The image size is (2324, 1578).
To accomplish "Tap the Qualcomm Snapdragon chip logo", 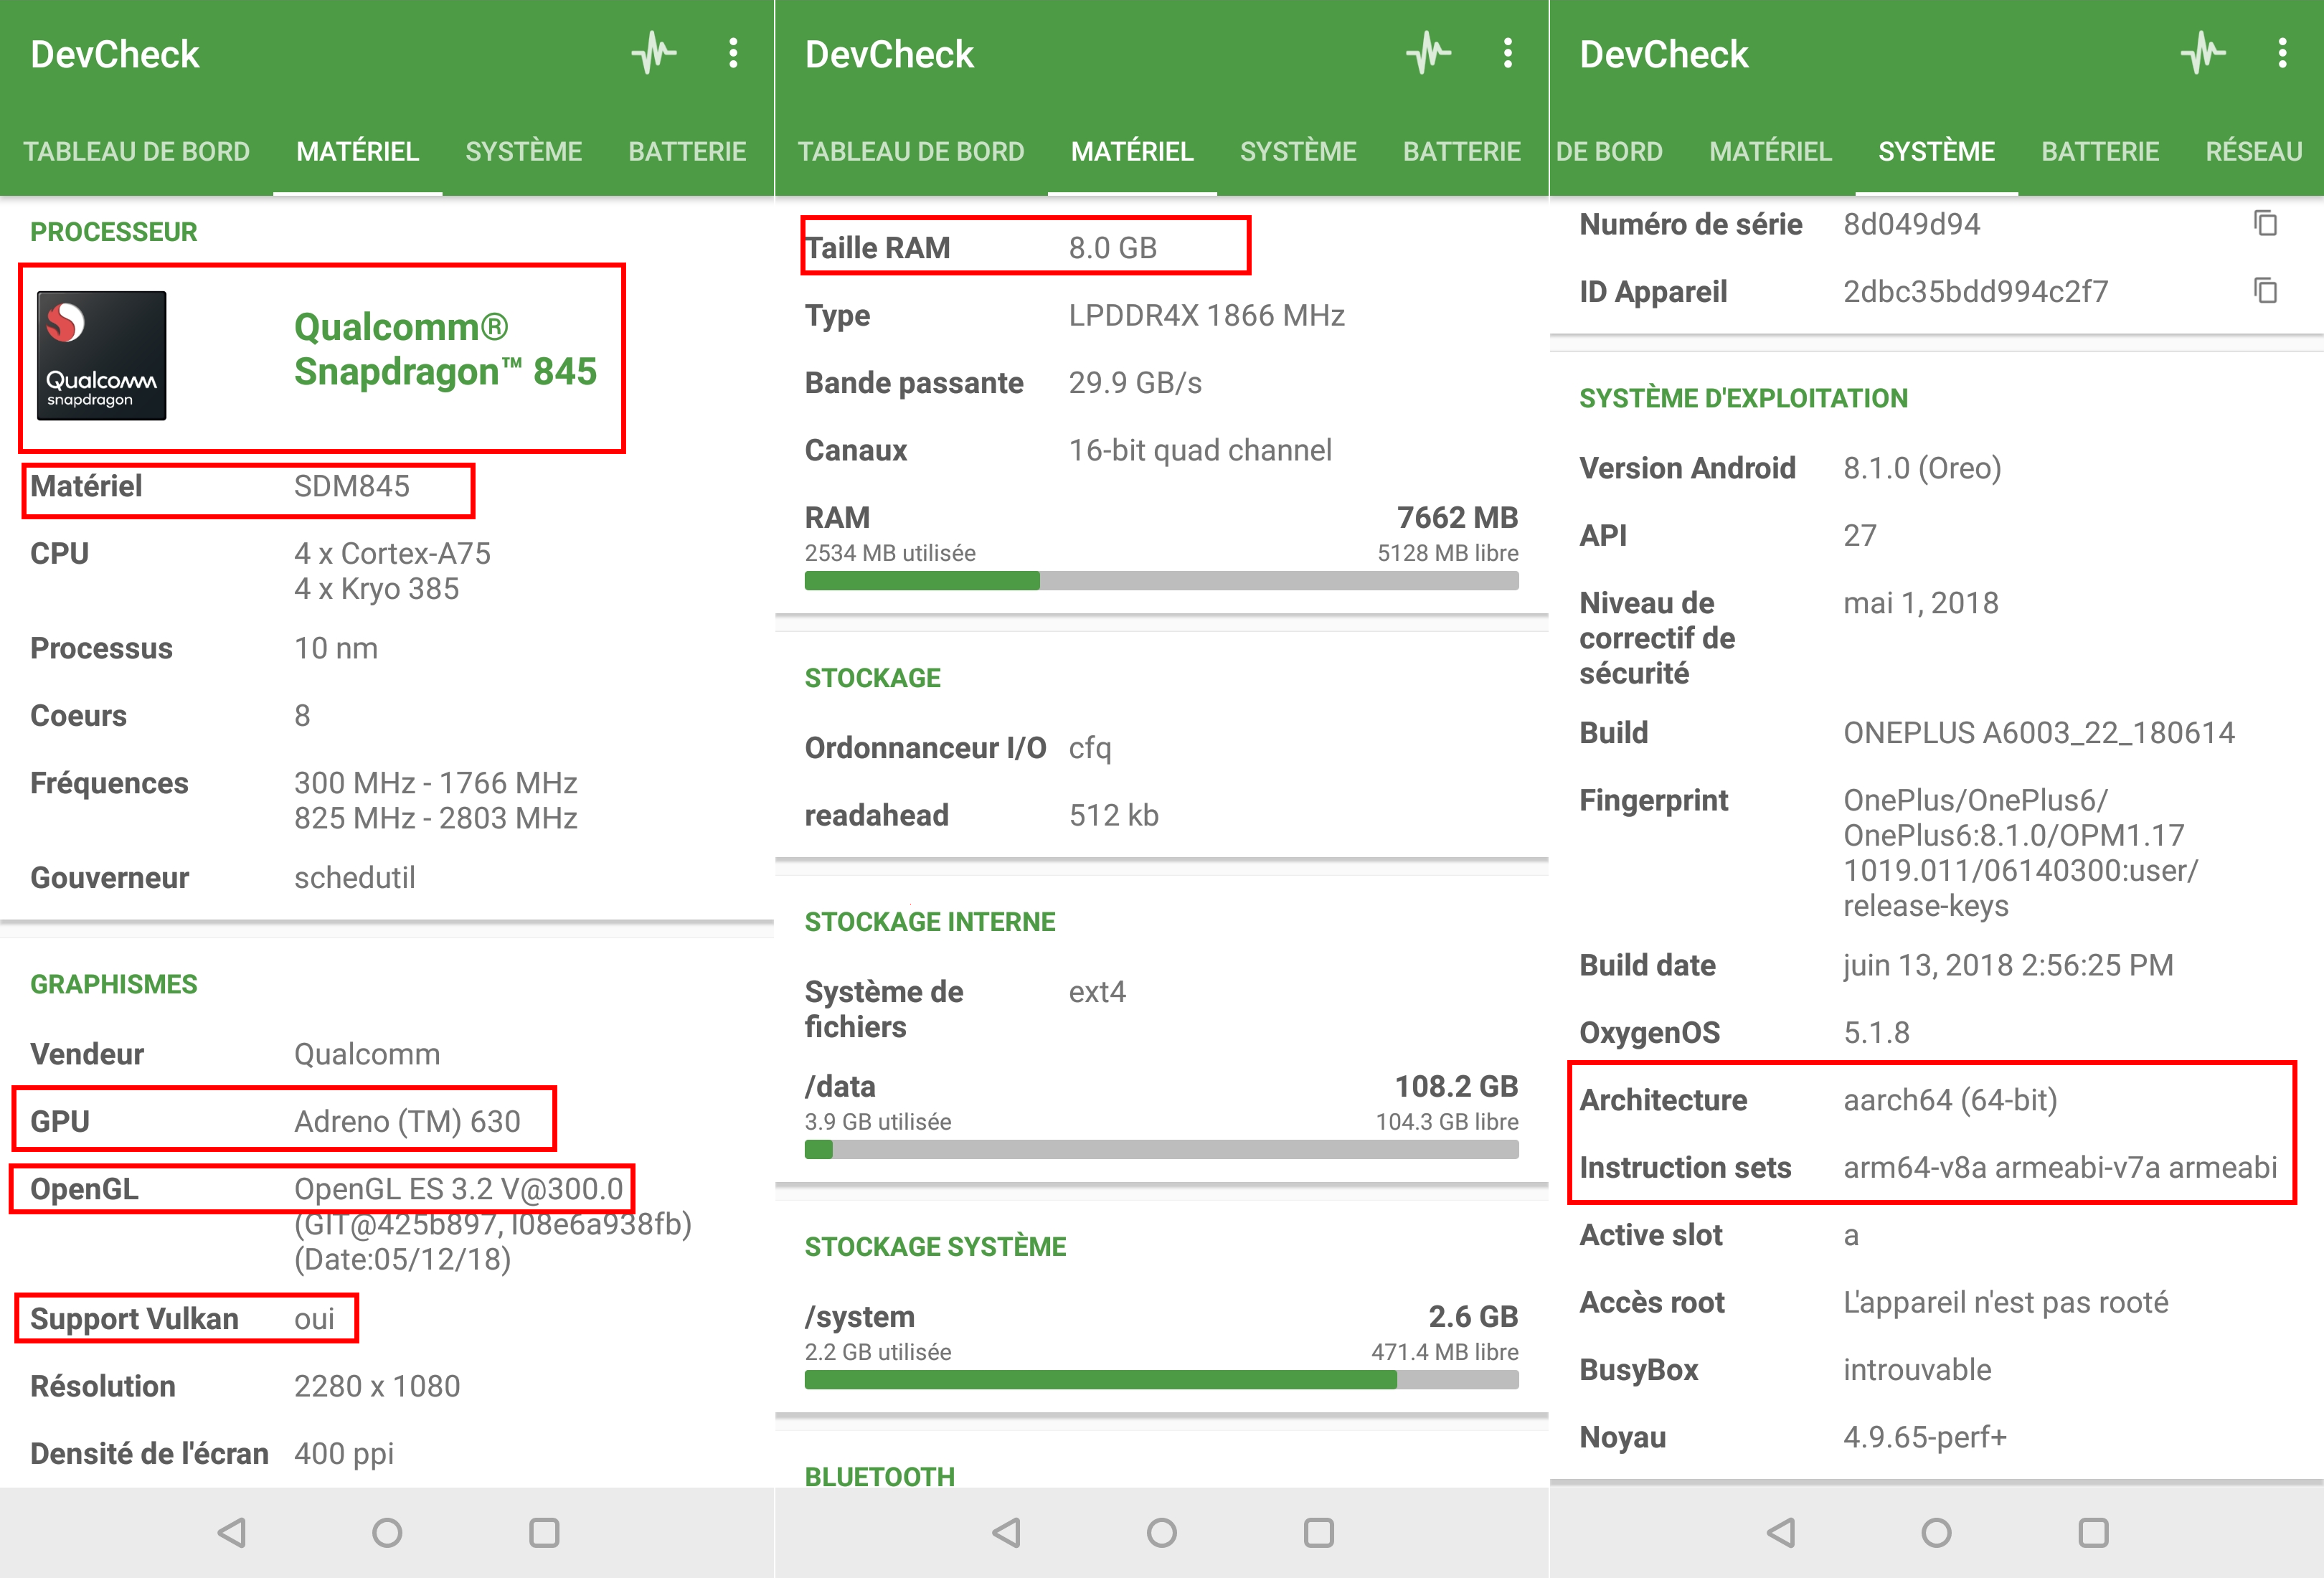I will click(x=101, y=355).
